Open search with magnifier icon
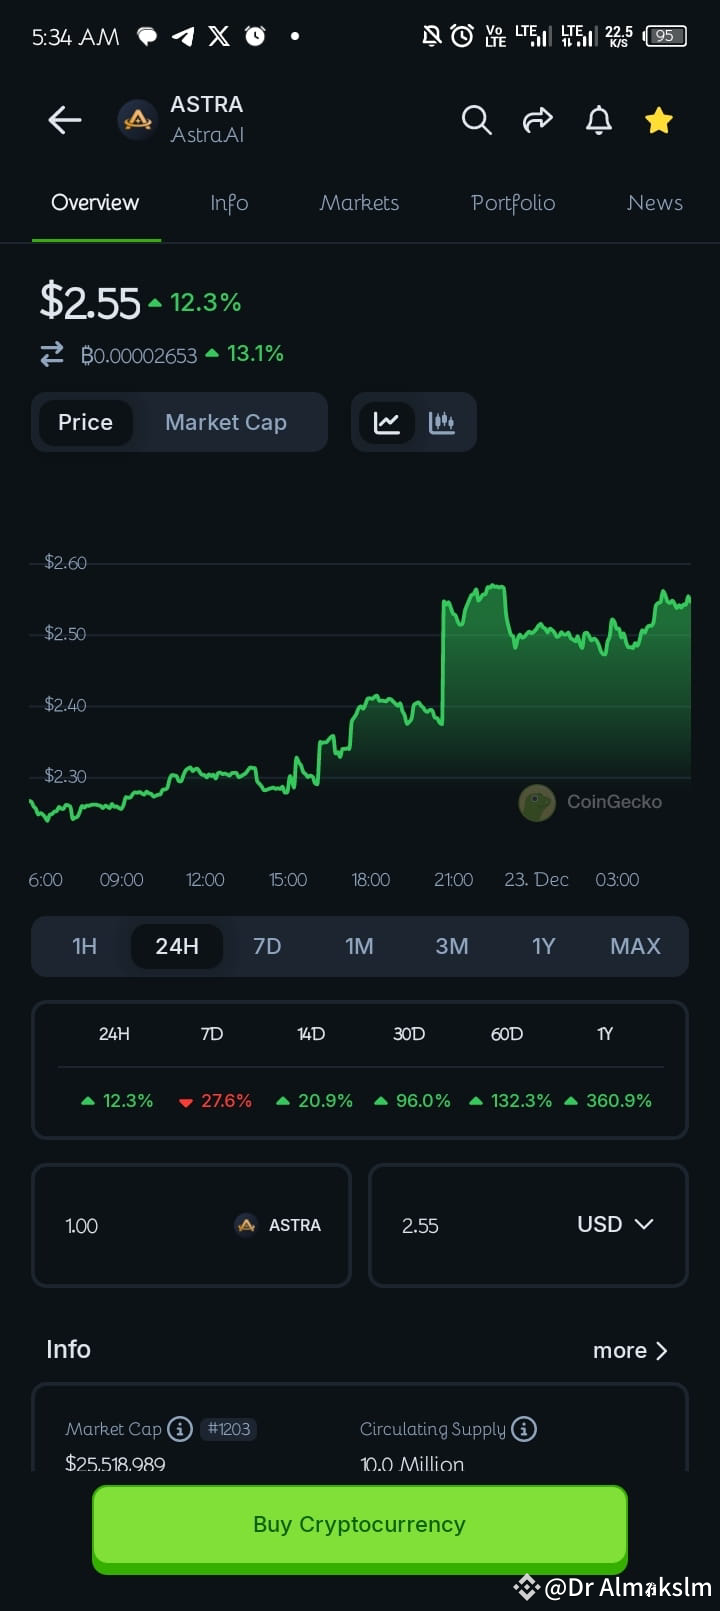Viewport: 720px width, 1611px height. [477, 120]
